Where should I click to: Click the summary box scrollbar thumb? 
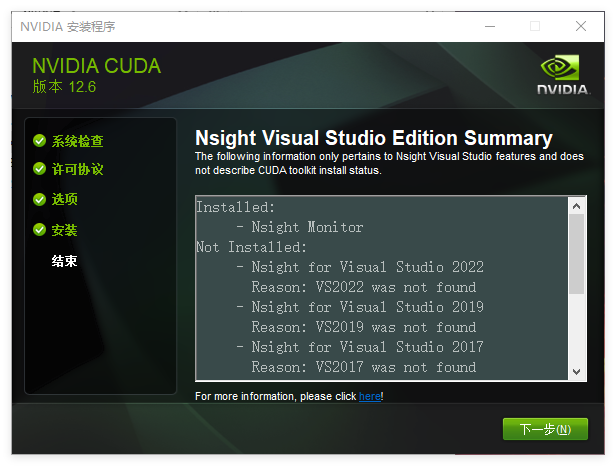tap(576, 254)
